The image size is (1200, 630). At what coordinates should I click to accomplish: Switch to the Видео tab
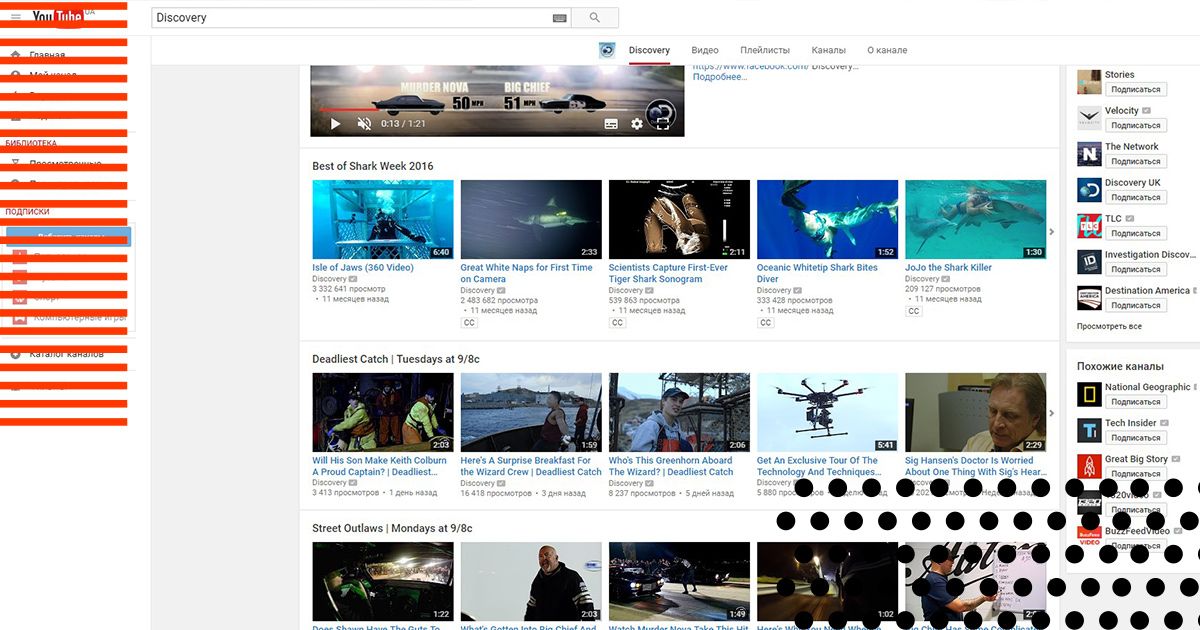click(705, 50)
